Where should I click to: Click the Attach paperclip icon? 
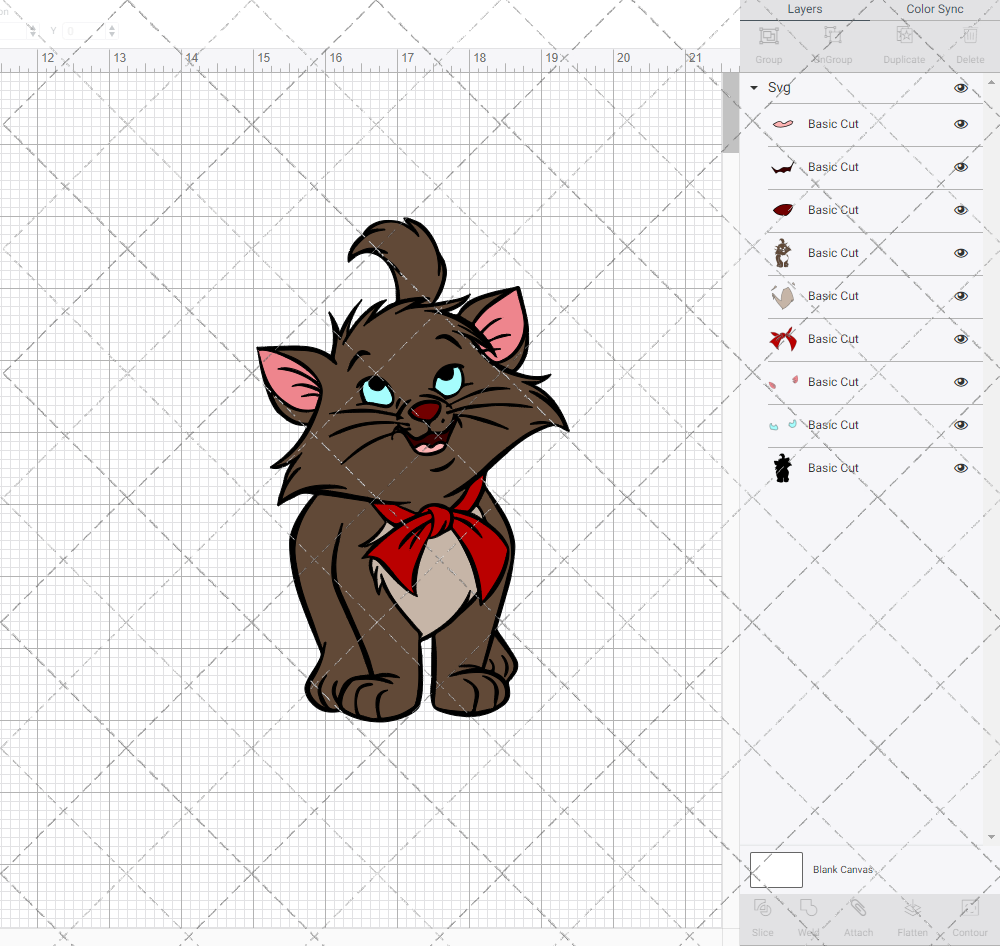point(858,908)
